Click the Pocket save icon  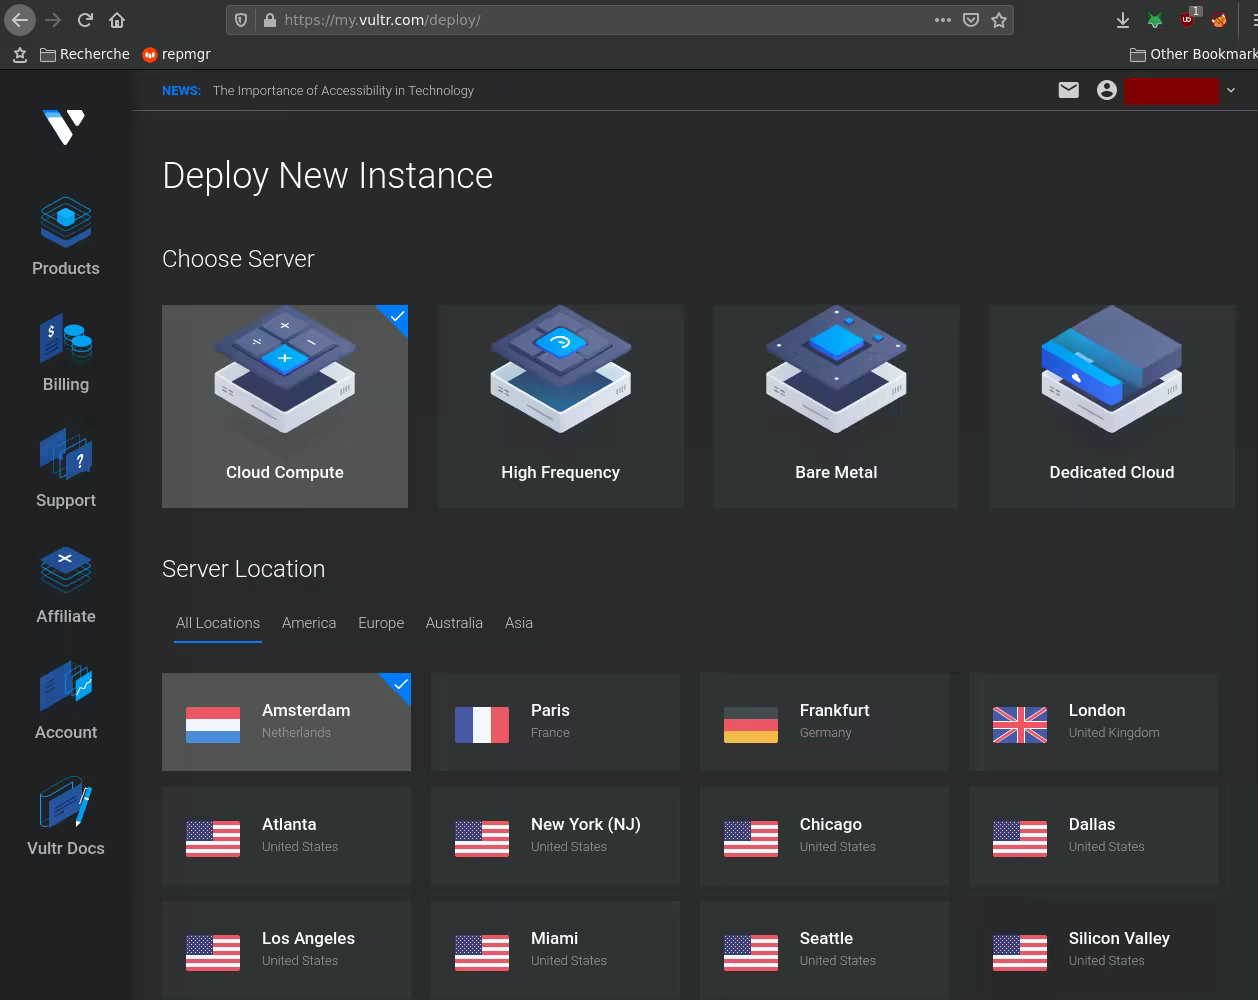pyautogui.click(x=970, y=20)
